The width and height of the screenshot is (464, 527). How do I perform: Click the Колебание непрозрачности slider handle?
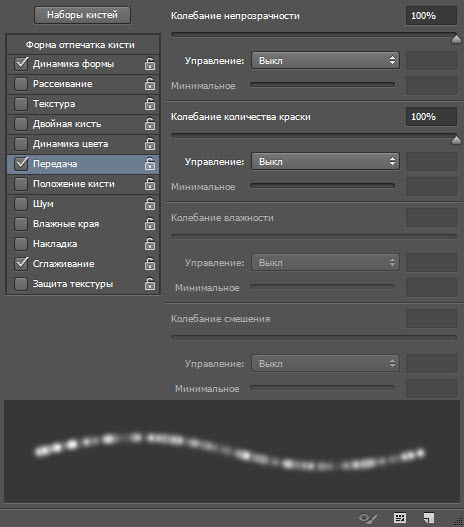456,39
